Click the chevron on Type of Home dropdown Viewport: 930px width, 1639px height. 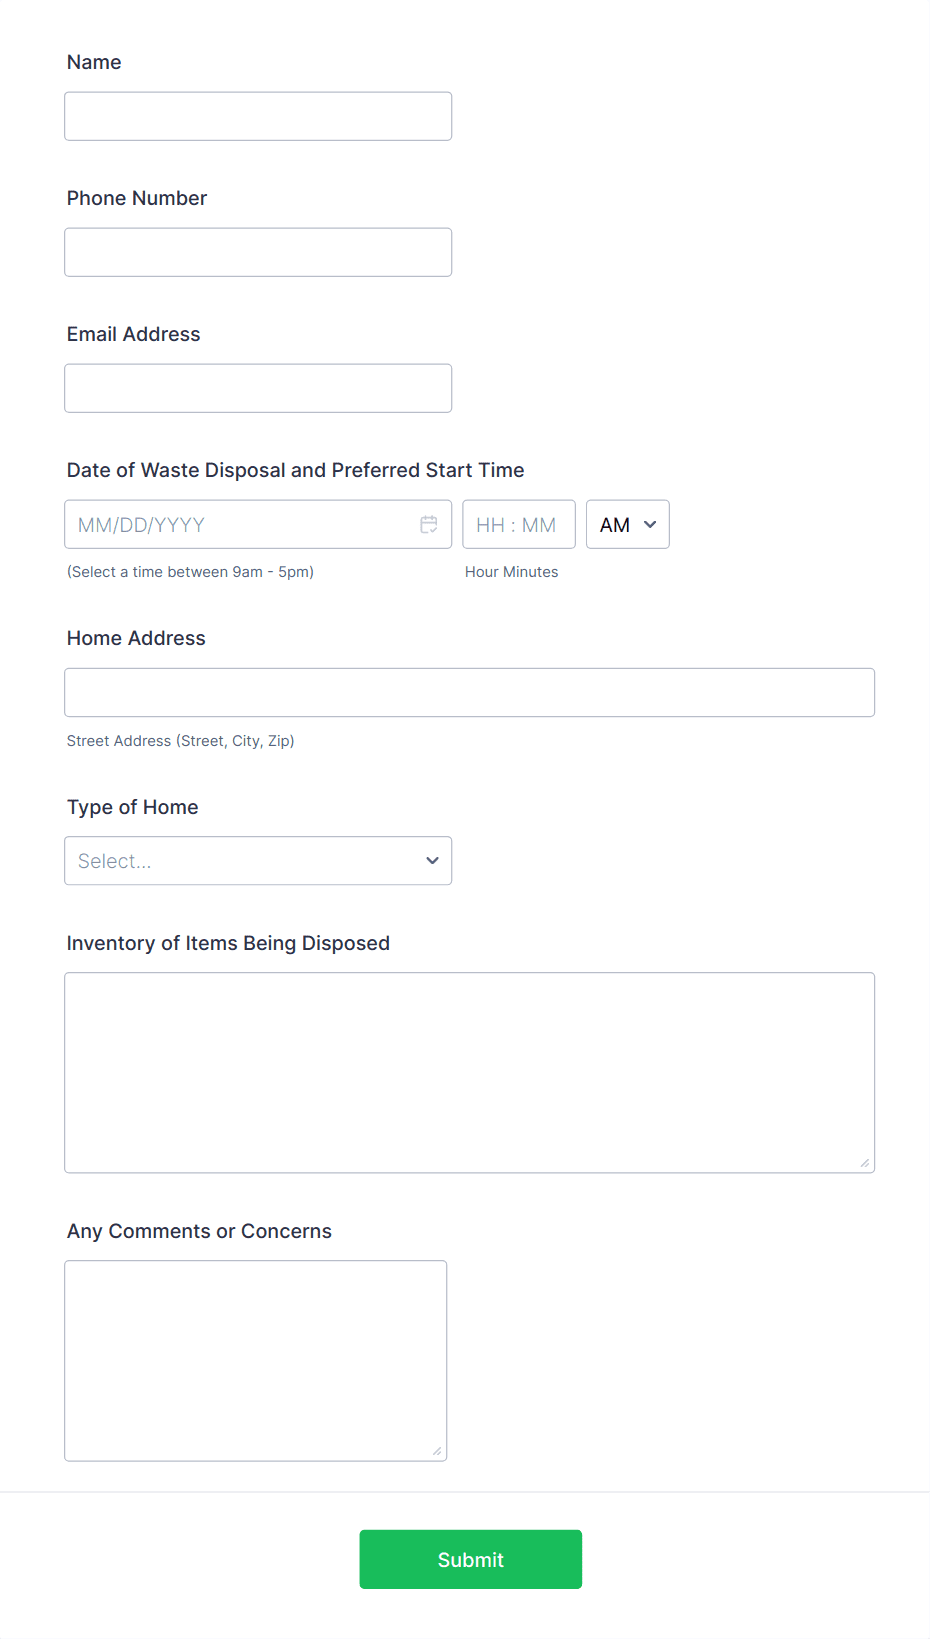[x=431, y=860]
